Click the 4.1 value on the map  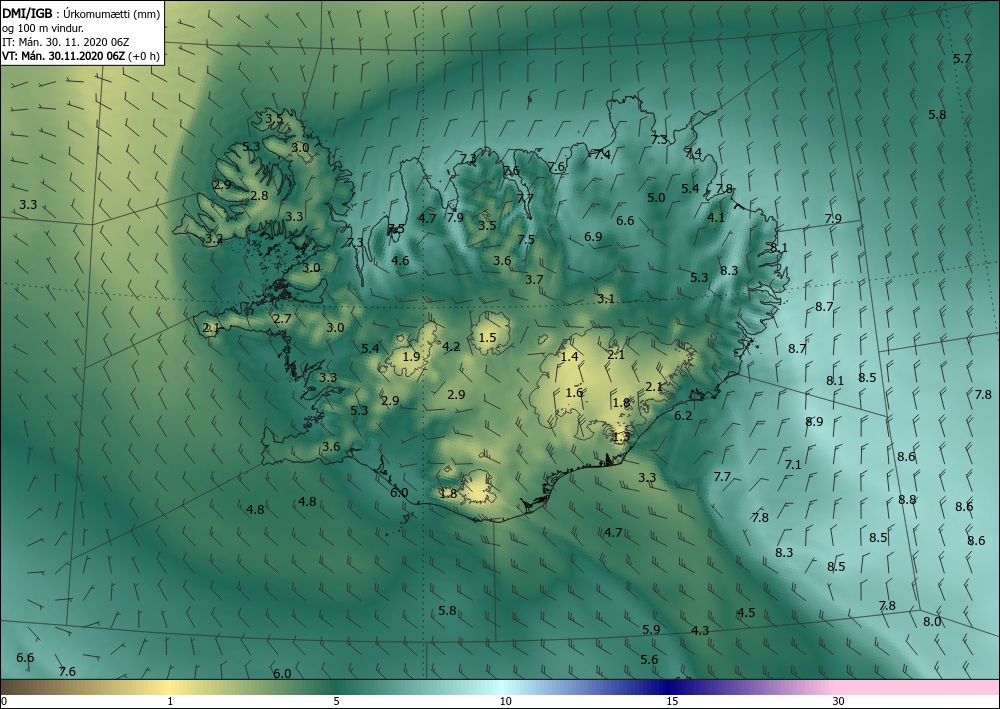(x=716, y=217)
